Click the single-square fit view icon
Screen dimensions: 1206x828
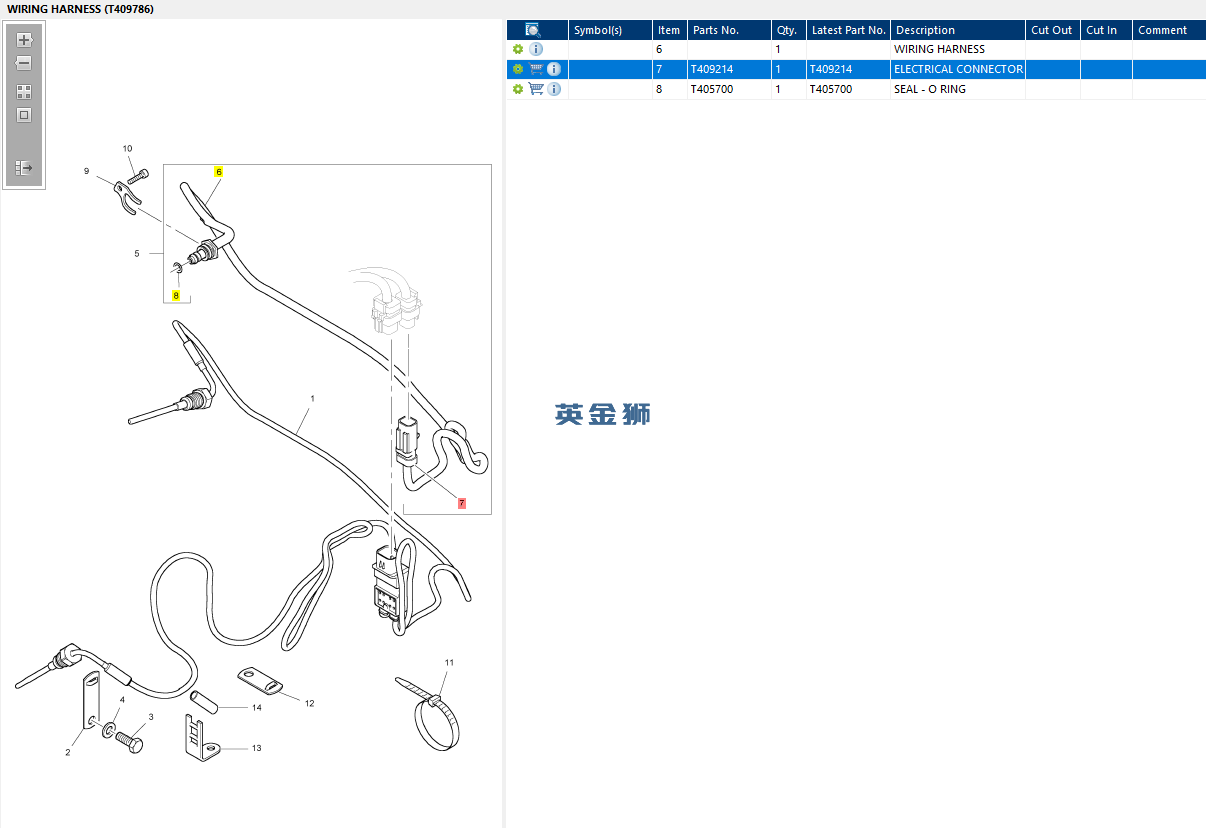pos(24,115)
